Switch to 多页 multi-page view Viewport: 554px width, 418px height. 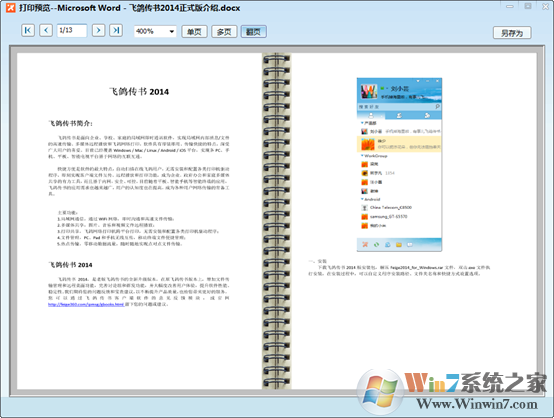(224, 32)
